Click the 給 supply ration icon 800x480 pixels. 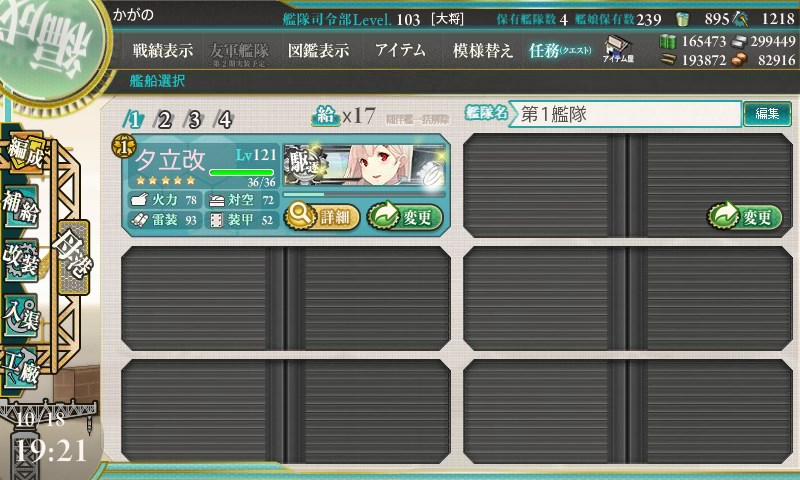click(326, 116)
